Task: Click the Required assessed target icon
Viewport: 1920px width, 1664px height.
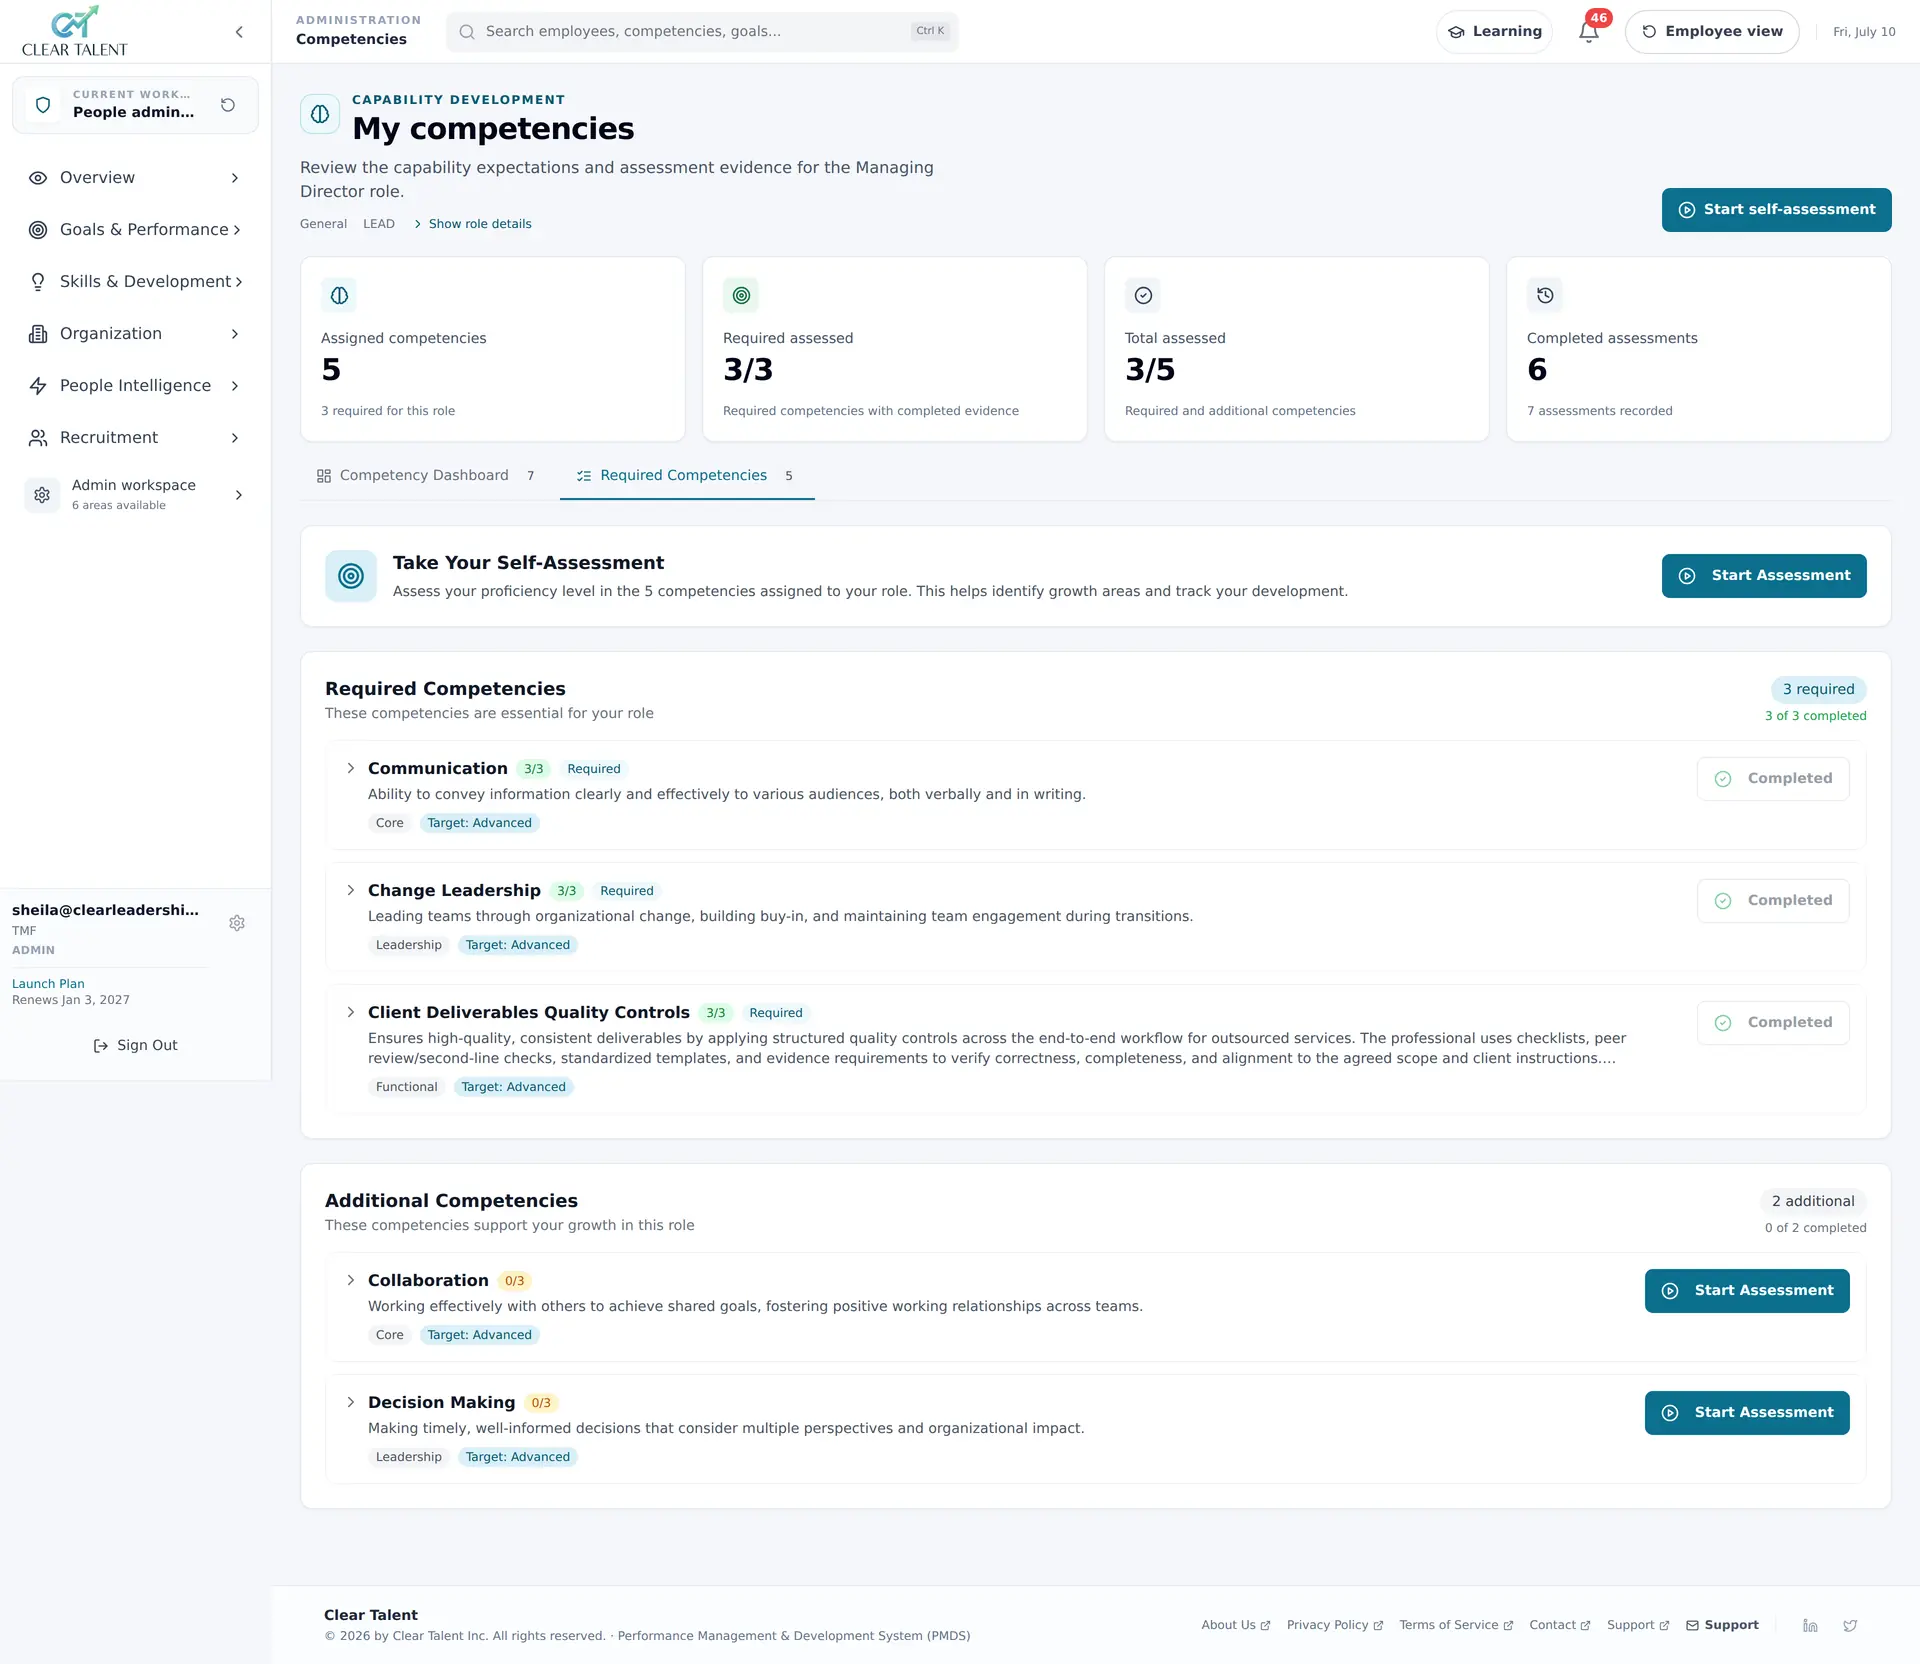Action: [x=741, y=295]
